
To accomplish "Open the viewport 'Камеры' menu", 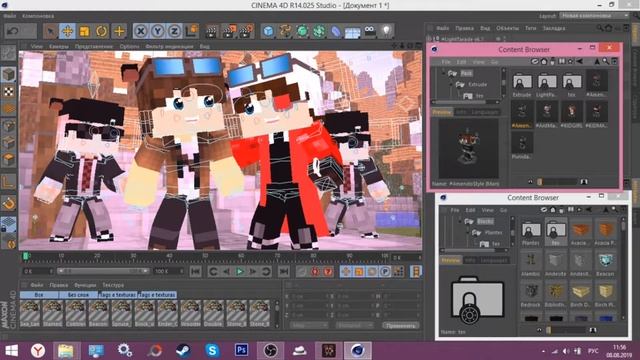I will (x=59, y=47).
